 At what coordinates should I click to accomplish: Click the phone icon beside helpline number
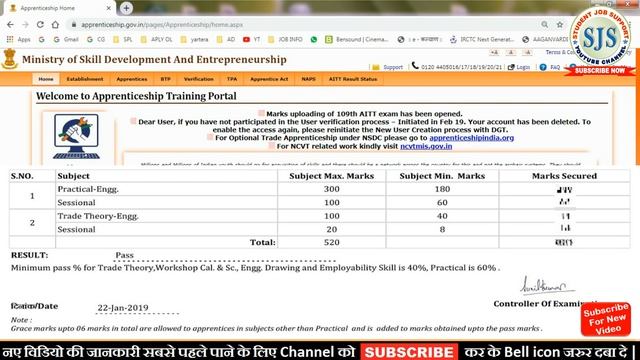(415, 66)
